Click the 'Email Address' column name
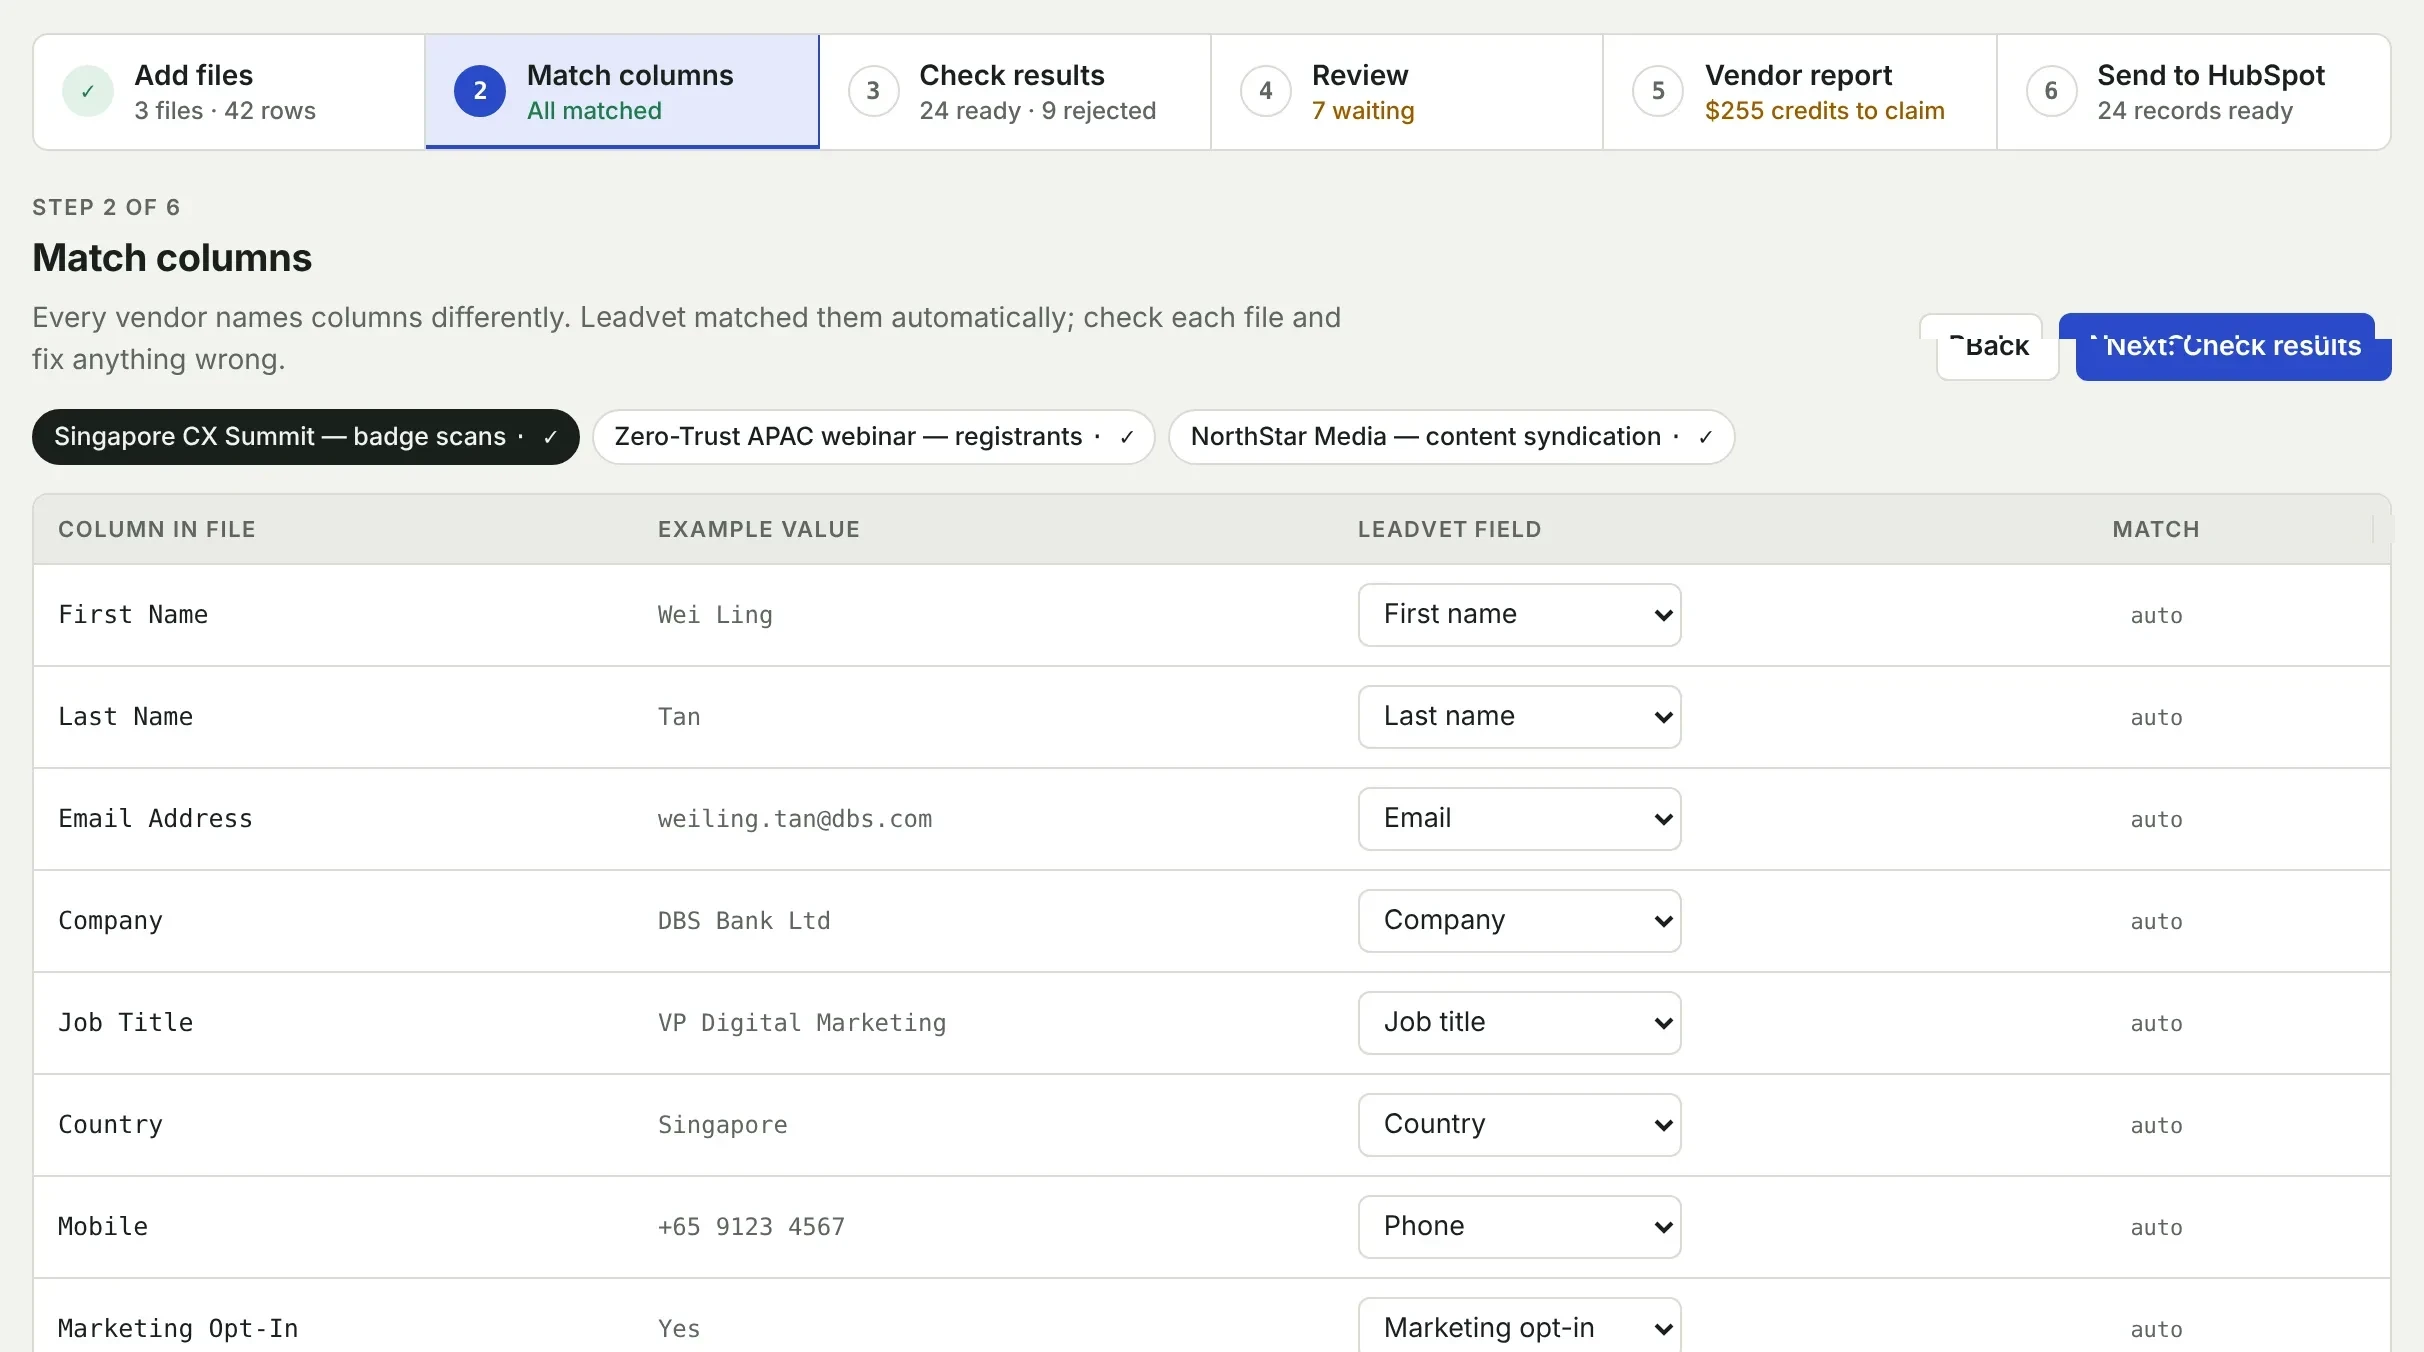Screen dimensions: 2424x1352 pyautogui.click(x=155, y=819)
